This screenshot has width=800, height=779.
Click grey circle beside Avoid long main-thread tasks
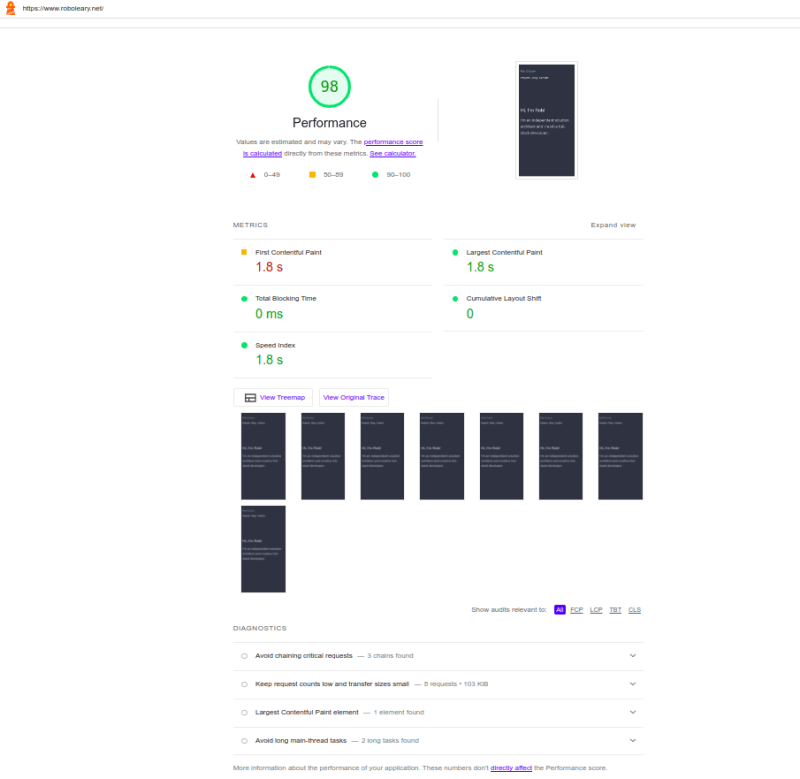click(244, 741)
